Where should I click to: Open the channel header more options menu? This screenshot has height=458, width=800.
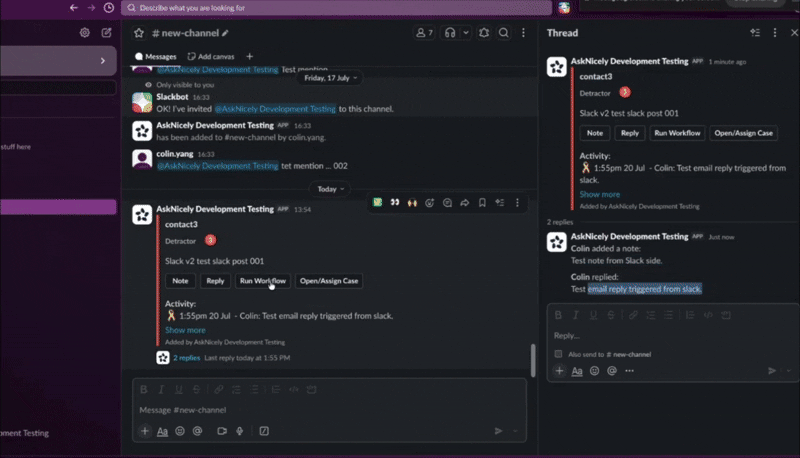pos(523,33)
